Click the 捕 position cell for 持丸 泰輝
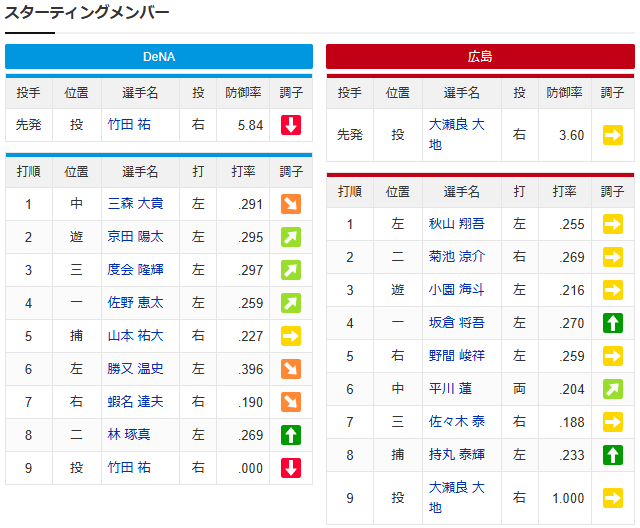The image size is (640, 528). point(398,455)
